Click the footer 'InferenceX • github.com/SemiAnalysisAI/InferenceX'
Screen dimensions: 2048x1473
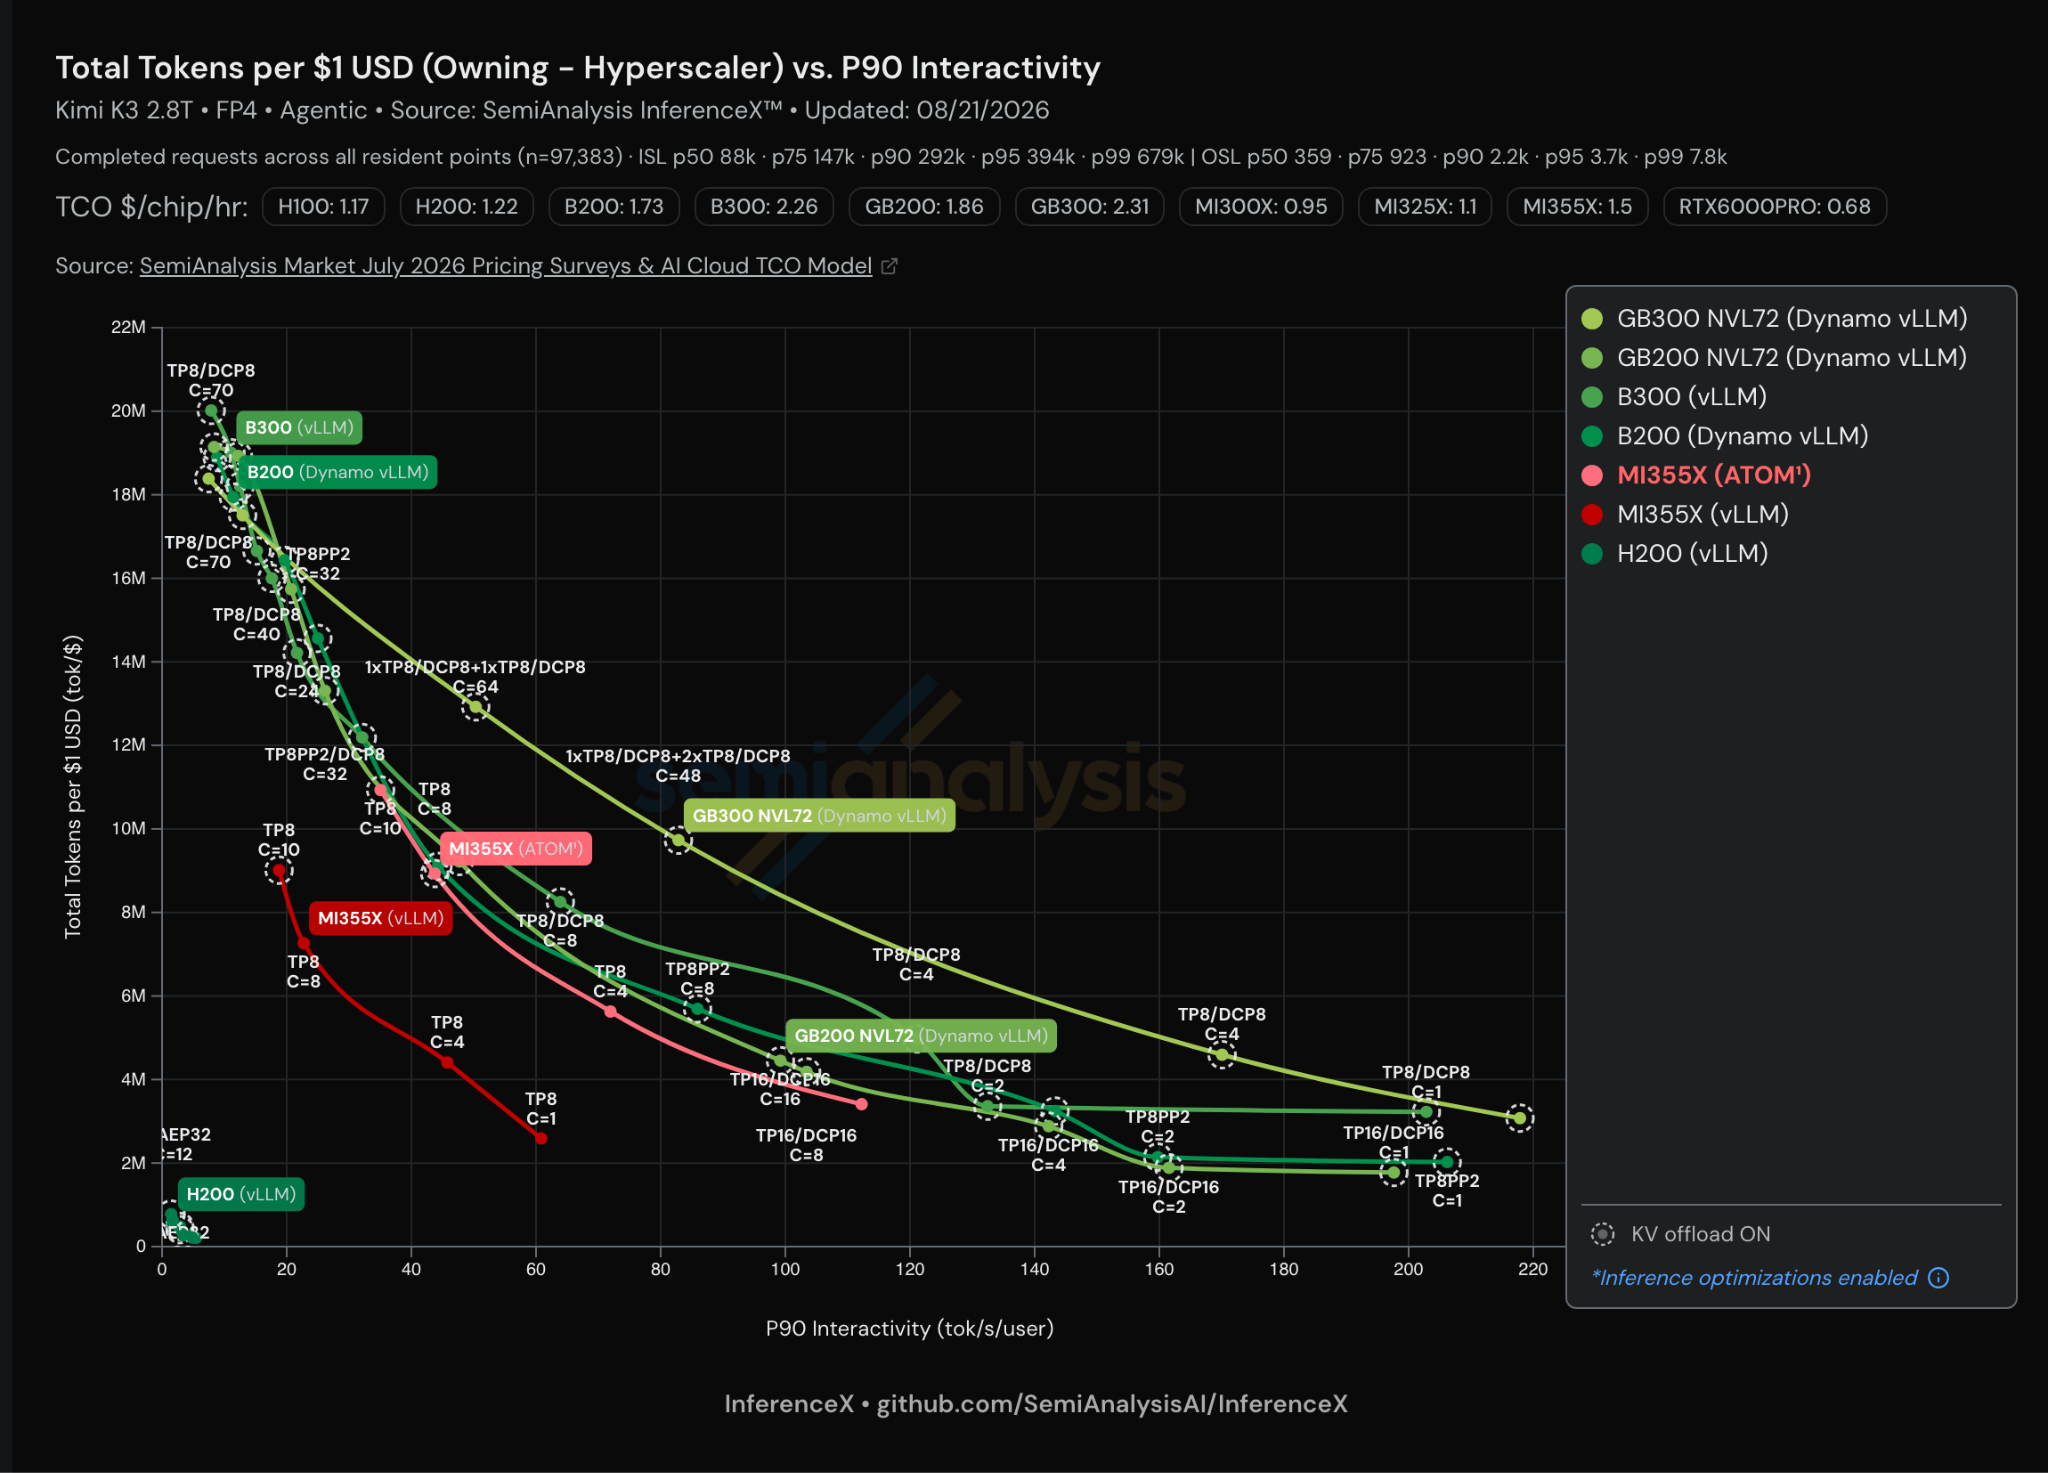tap(1036, 1404)
